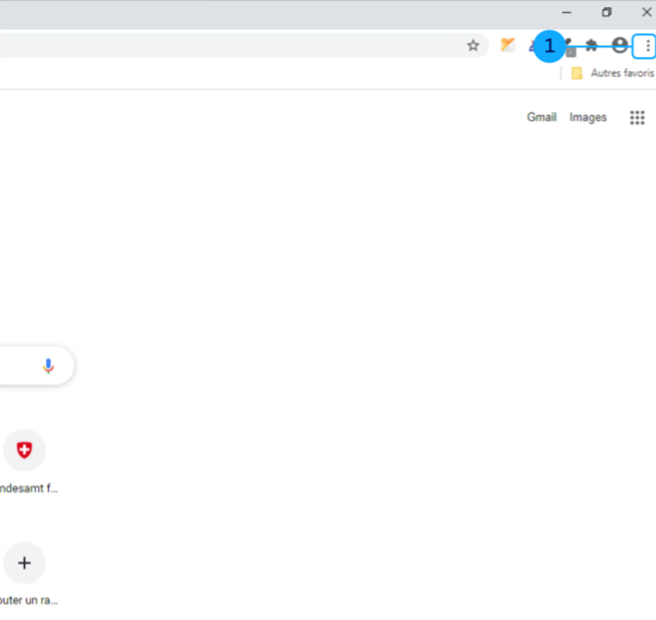This screenshot has width=656, height=620.
Task: Click the plus icon to add shortcut
Action: click(24, 563)
